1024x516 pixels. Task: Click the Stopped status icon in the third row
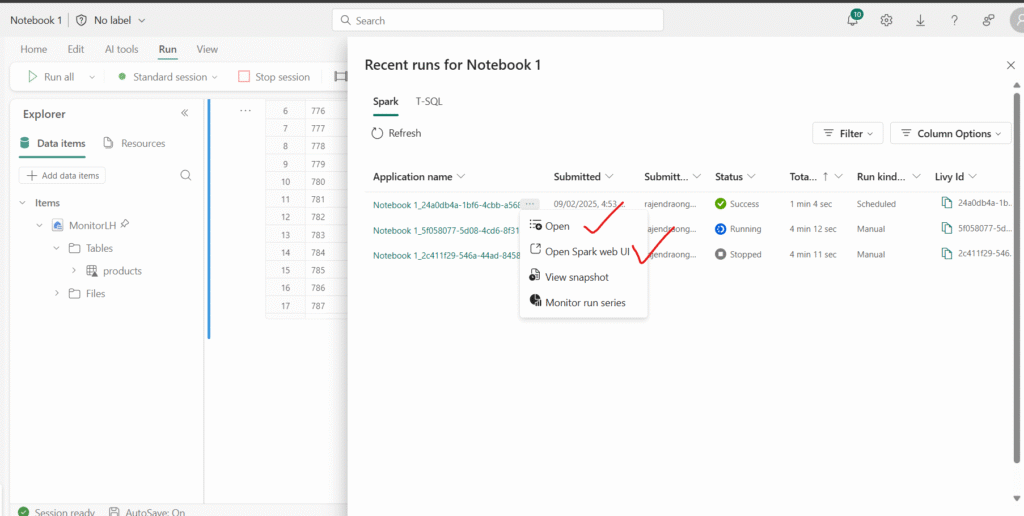[x=721, y=254]
